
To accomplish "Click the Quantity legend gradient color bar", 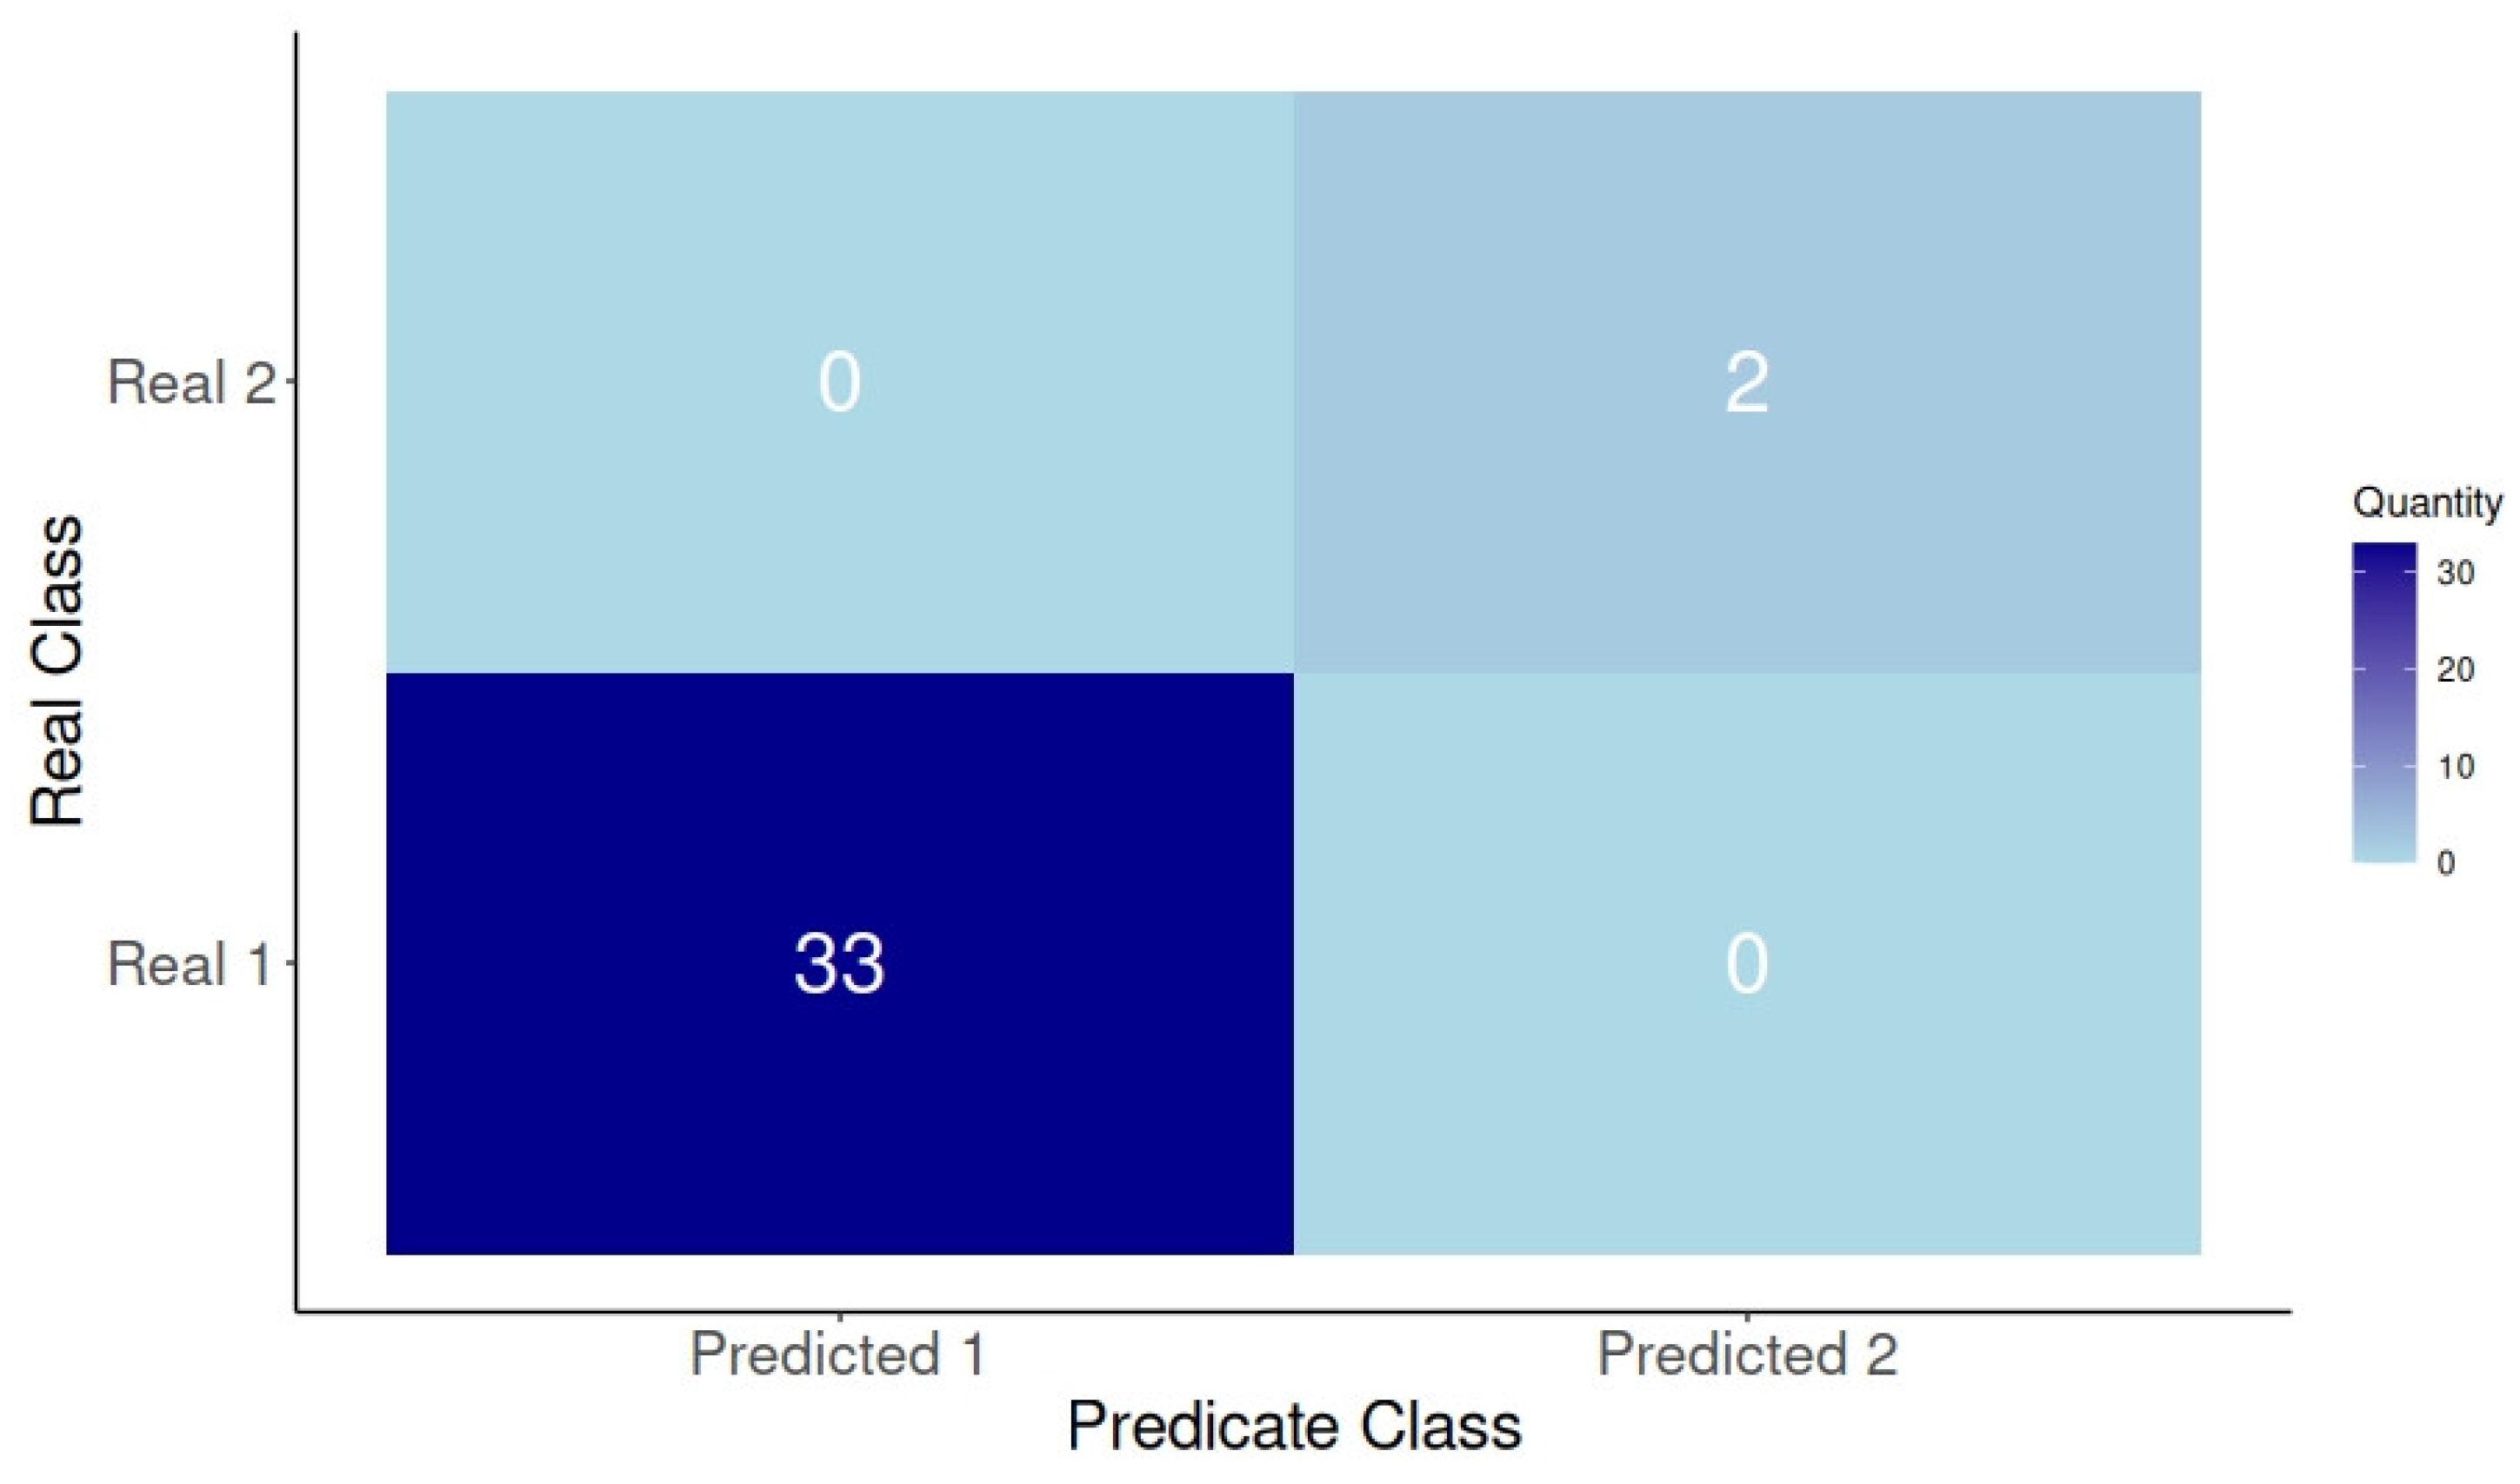I will click(2384, 702).
